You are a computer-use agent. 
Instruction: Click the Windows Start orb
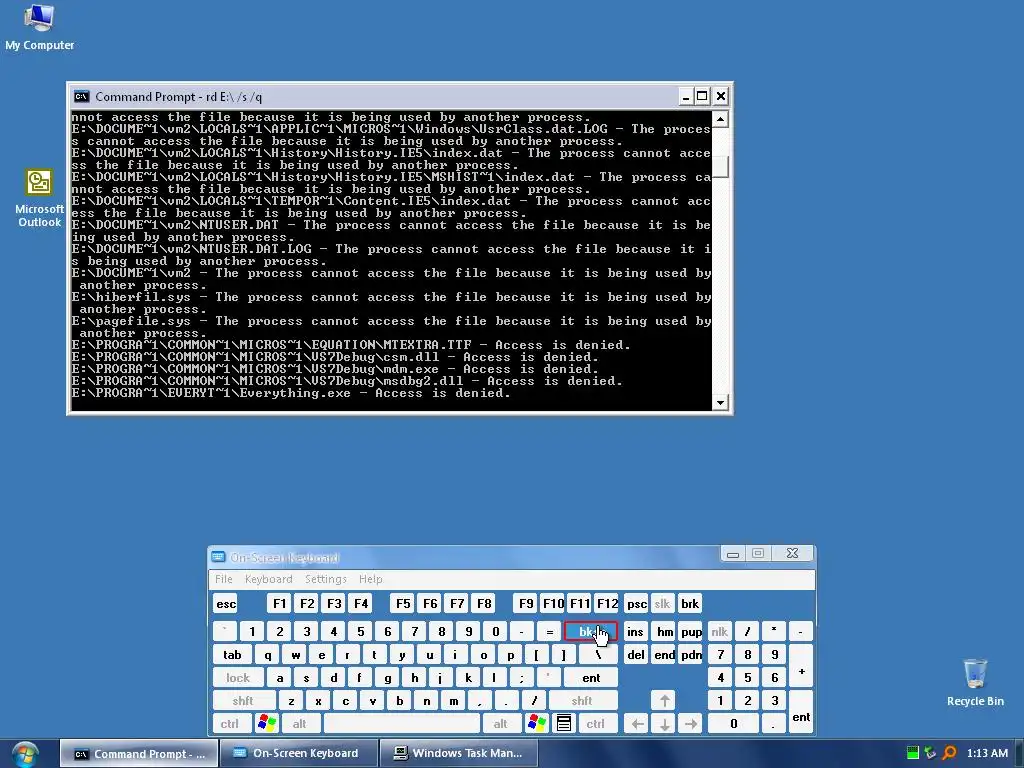pyautogui.click(x=25, y=754)
